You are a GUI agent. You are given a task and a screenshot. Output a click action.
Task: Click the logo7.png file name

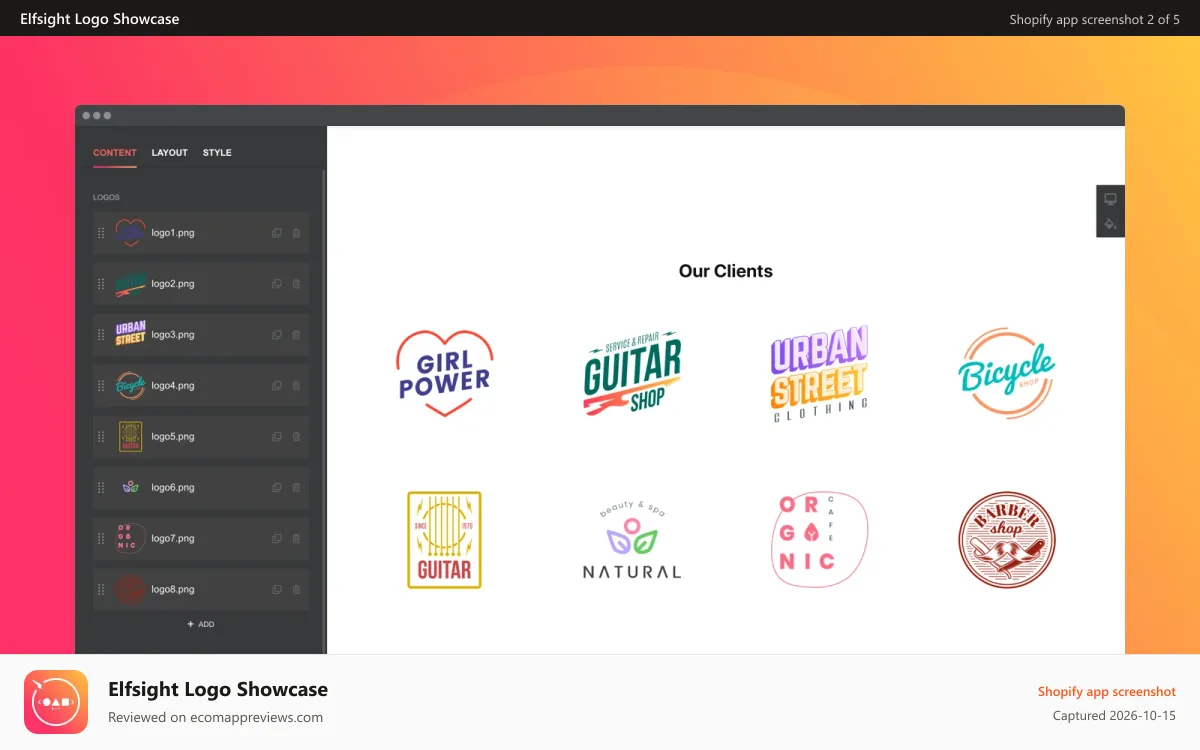(x=173, y=539)
